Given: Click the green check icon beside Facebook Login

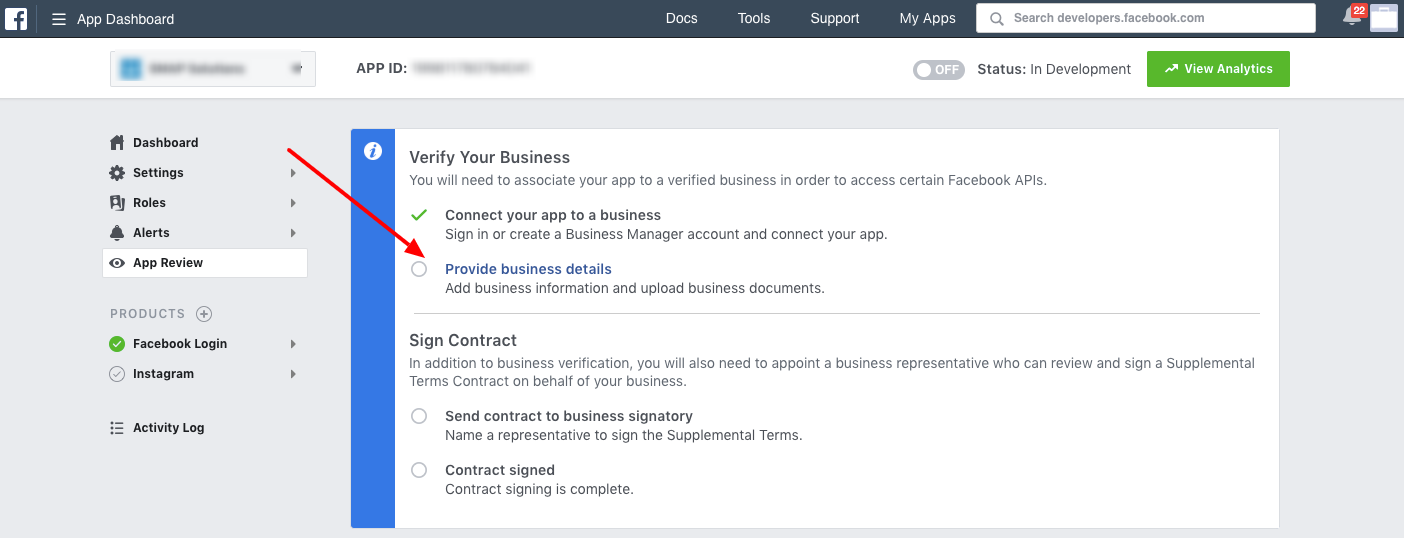Looking at the screenshot, I should tap(117, 344).
